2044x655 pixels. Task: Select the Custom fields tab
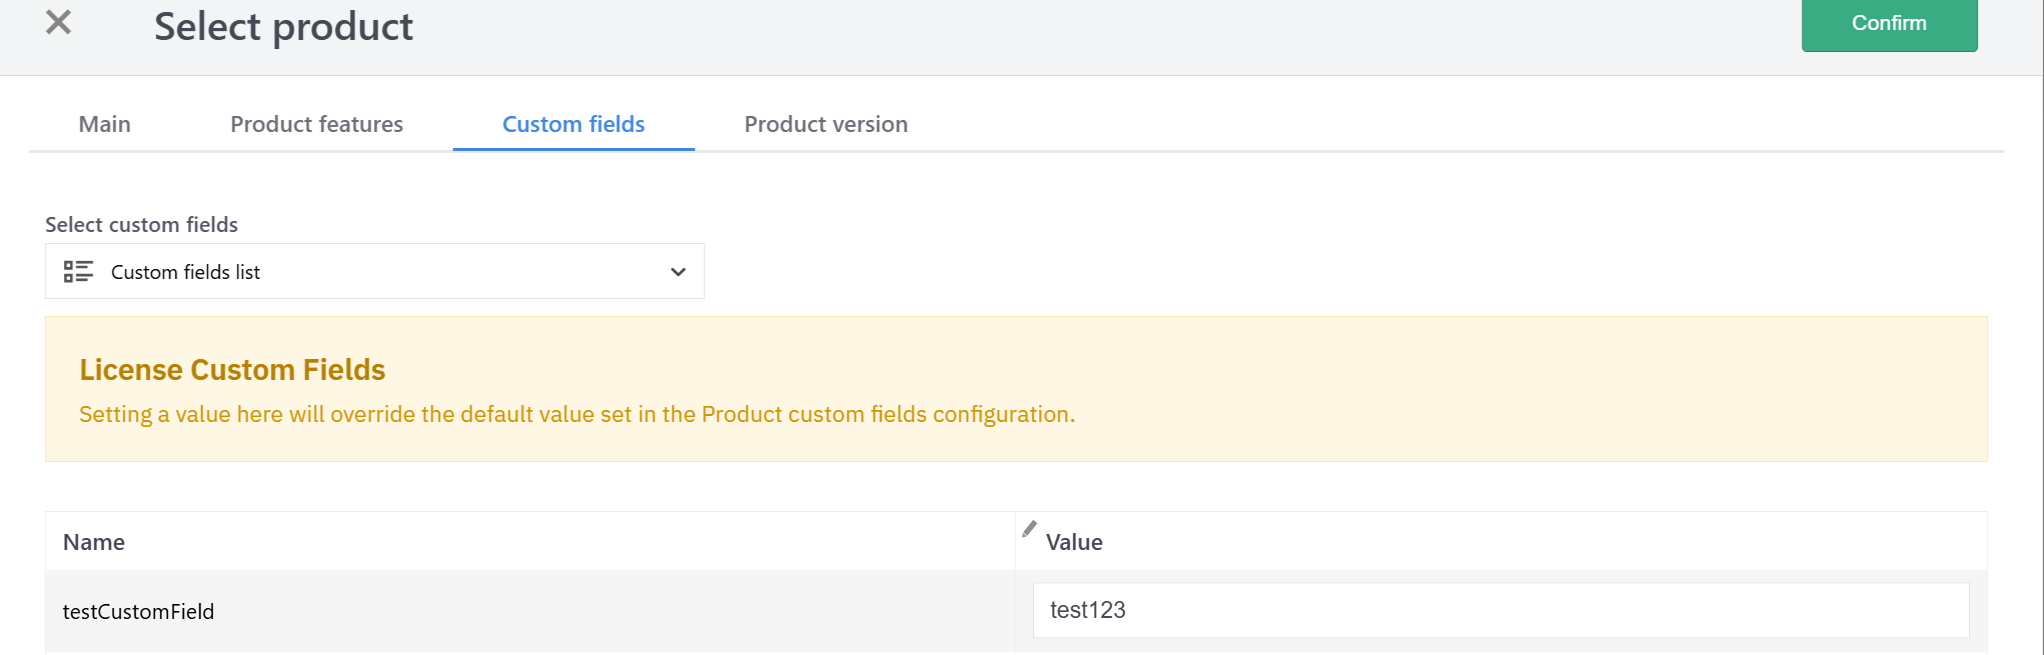pos(573,124)
